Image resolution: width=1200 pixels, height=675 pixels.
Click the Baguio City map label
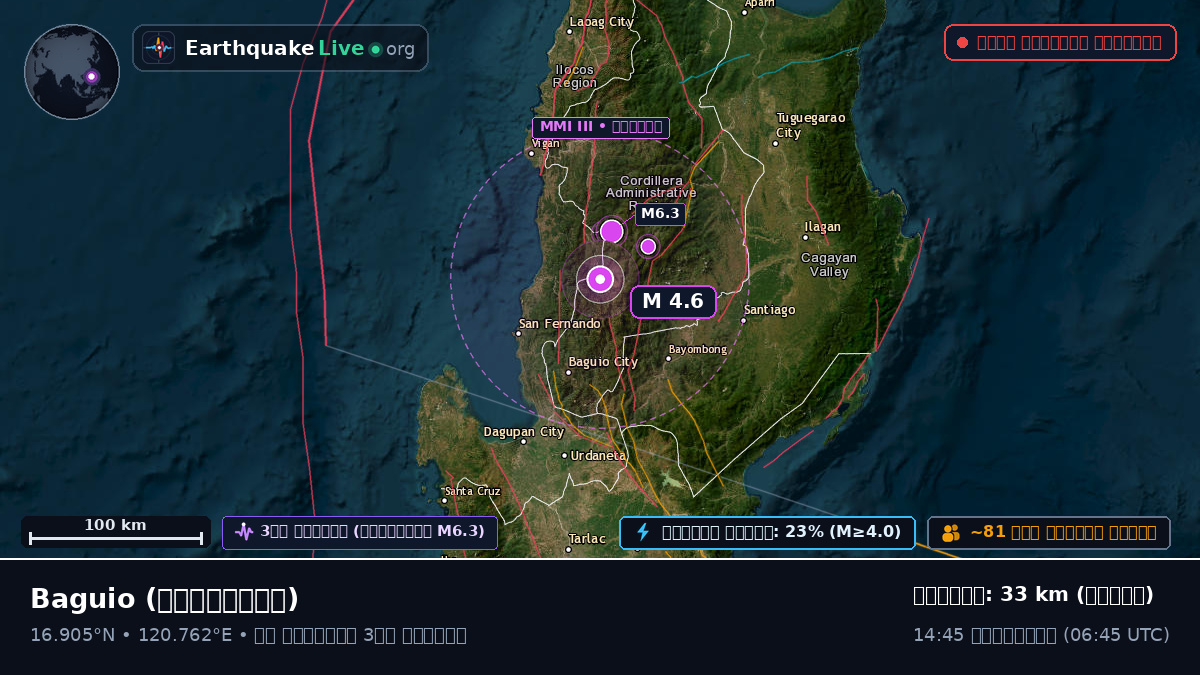pyautogui.click(x=603, y=363)
